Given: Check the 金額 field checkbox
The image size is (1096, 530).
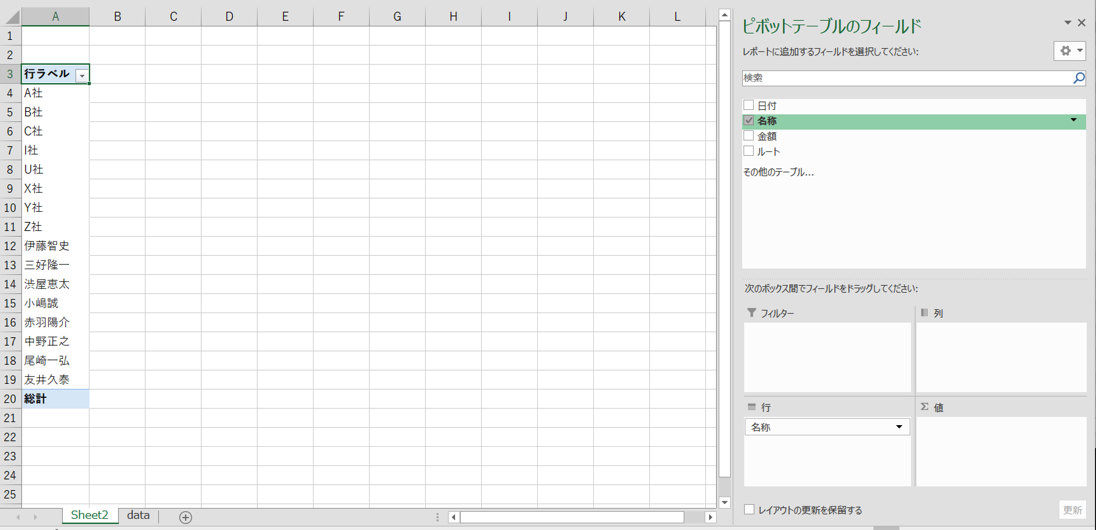Looking at the screenshot, I should 749,136.
